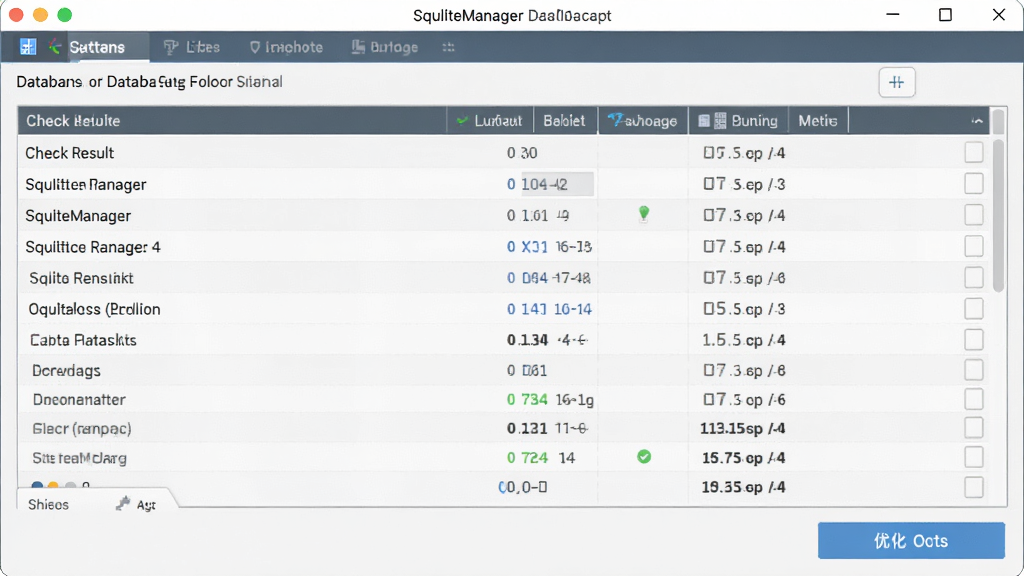
Task: Tick the checkbox for Slecr (ranpac) row
Action: point(974,428)
